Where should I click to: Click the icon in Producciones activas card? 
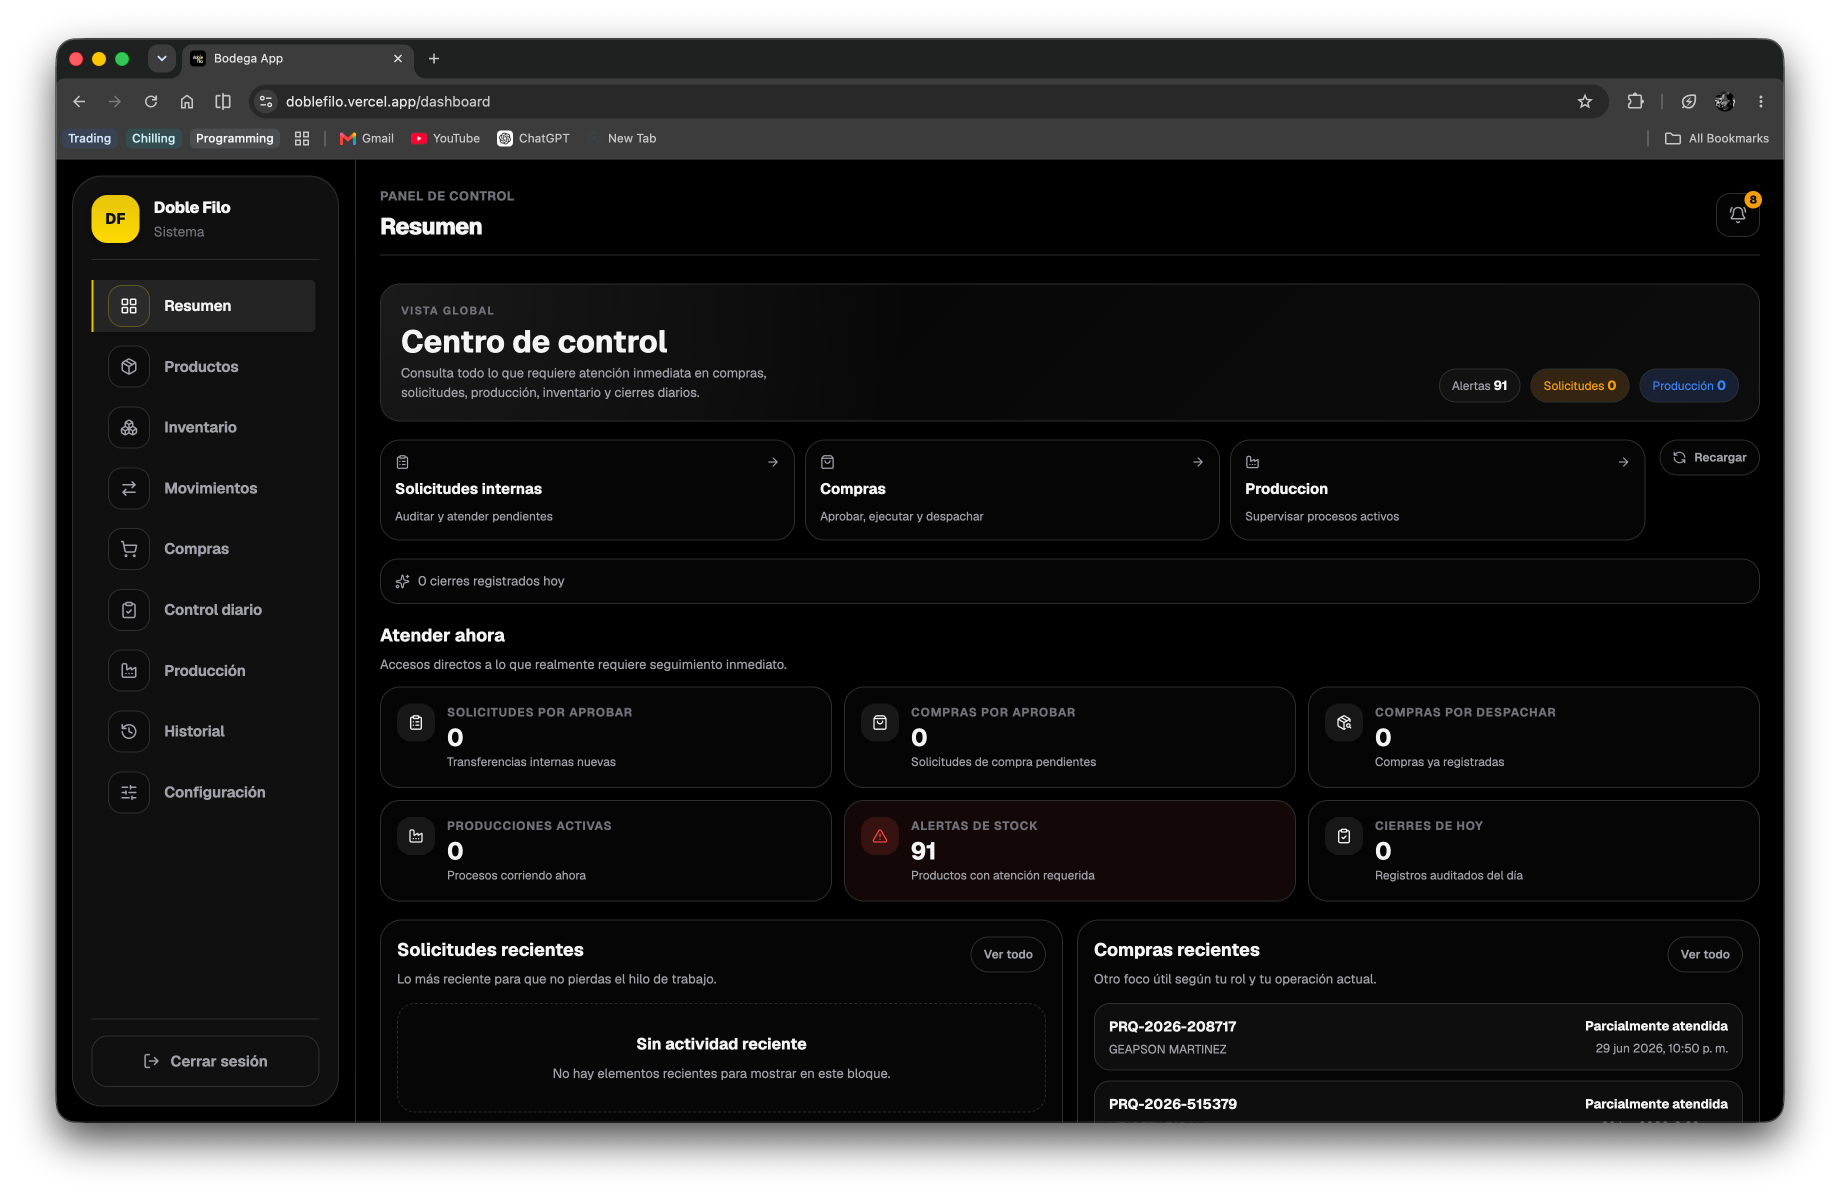point(416,836)
